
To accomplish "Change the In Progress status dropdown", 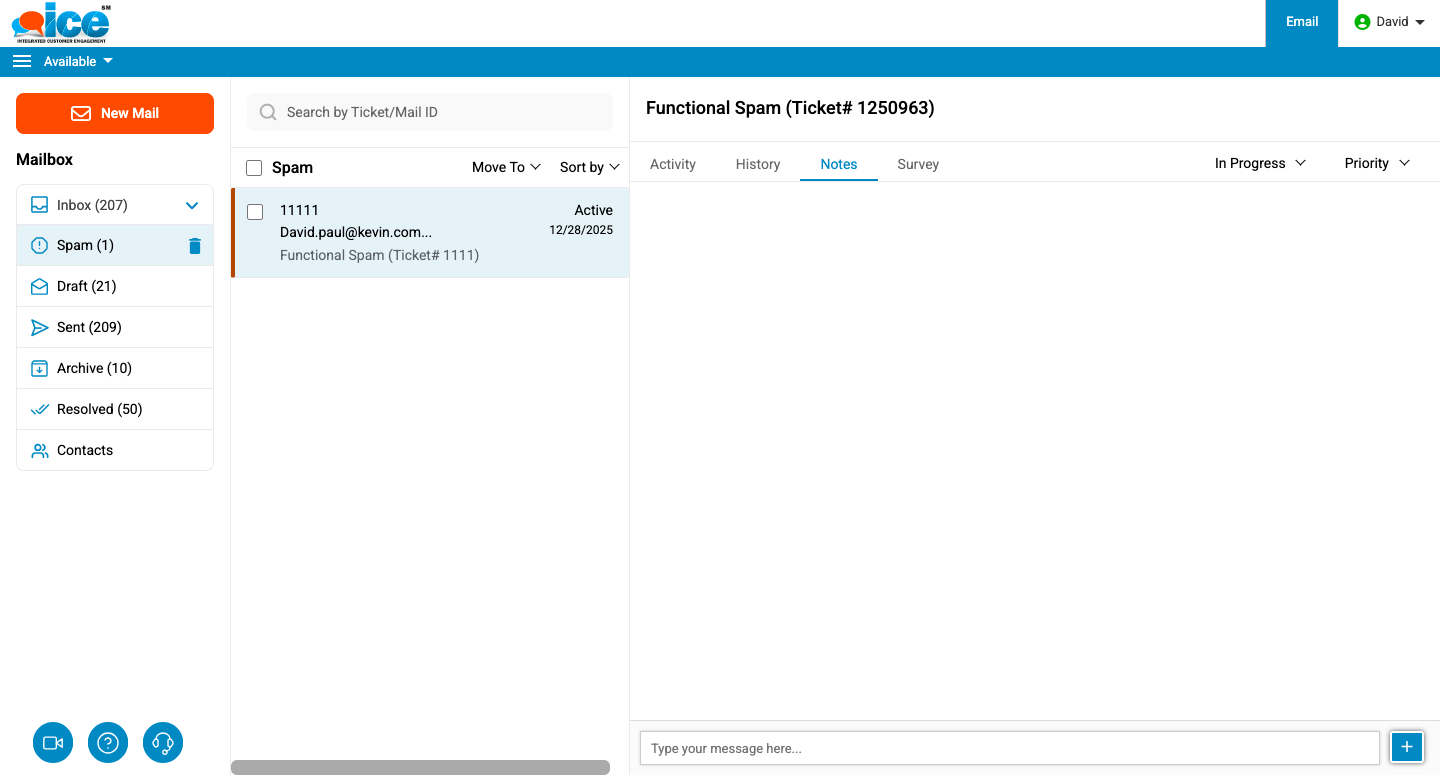I will [x=1260, y=163].
